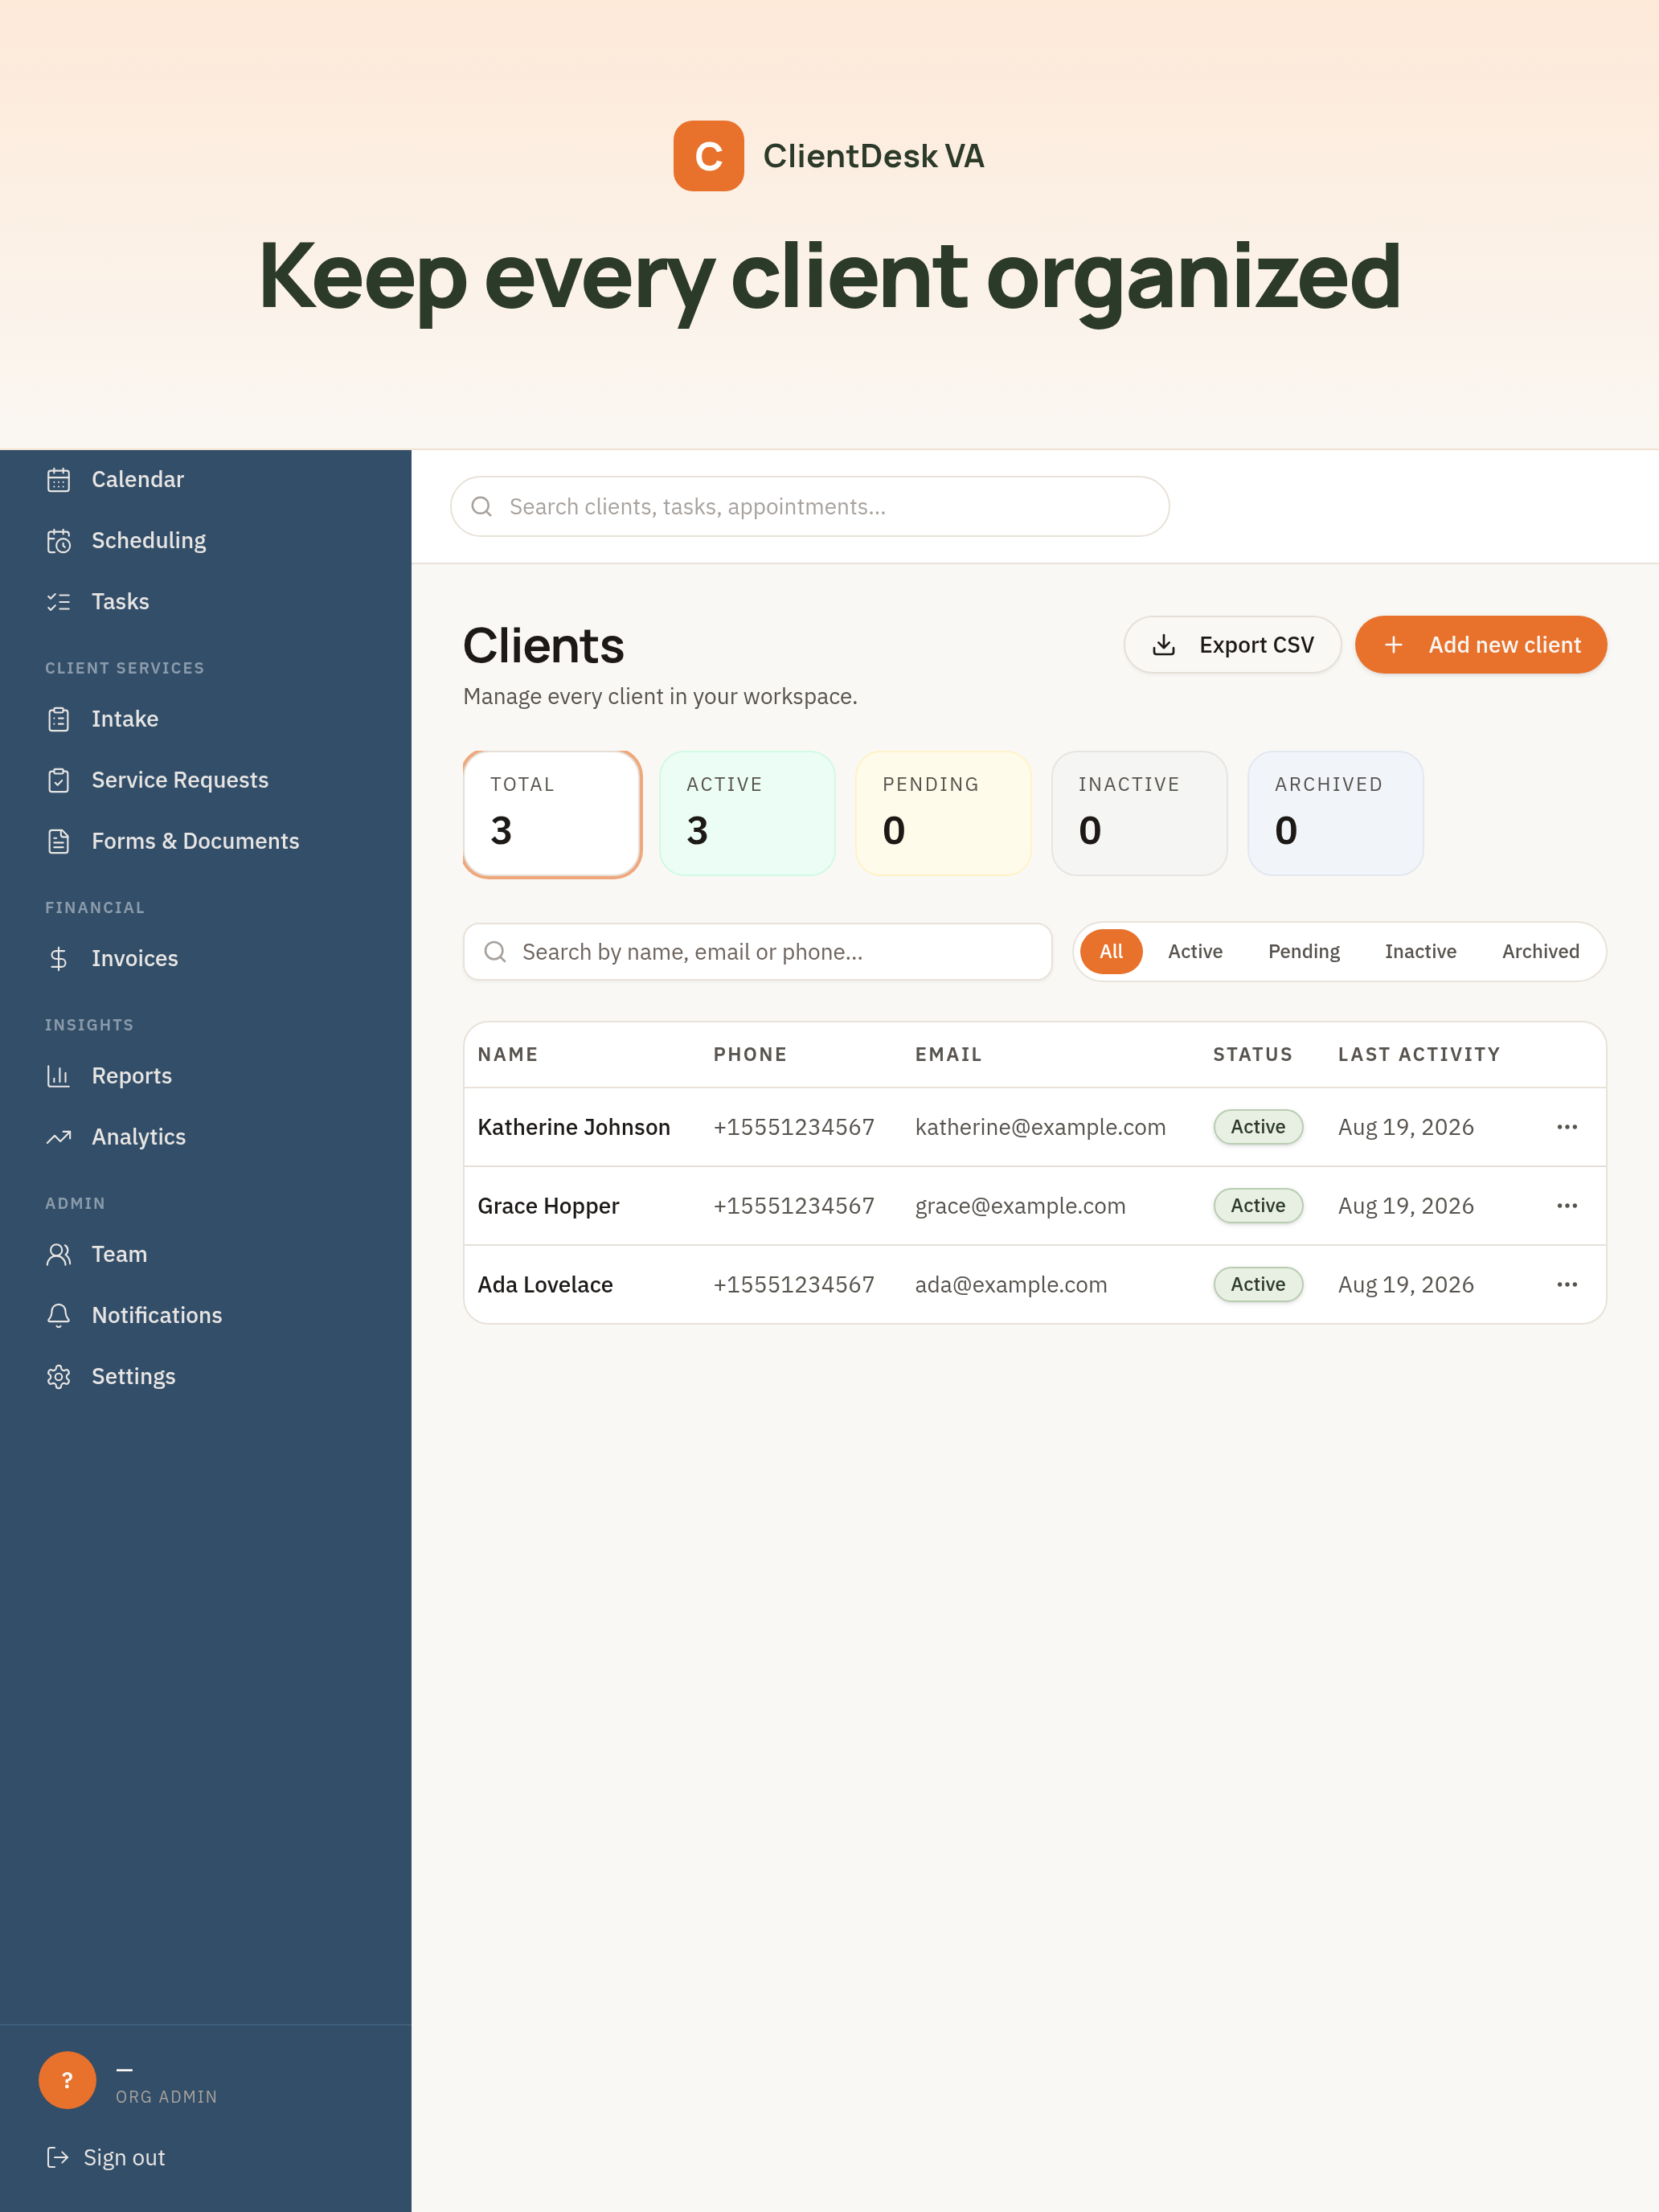Click the magnifier icon in top search bar
1659x2212 pixels.
coord(481,507)
